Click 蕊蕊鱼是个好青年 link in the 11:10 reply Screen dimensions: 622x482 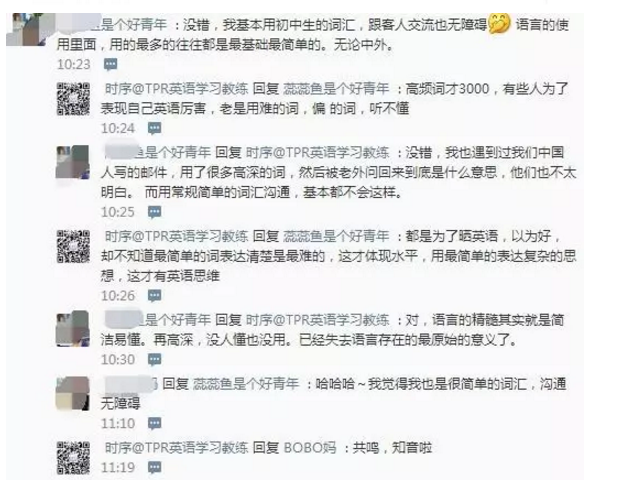pyautogui.click(x=246, y=384)
